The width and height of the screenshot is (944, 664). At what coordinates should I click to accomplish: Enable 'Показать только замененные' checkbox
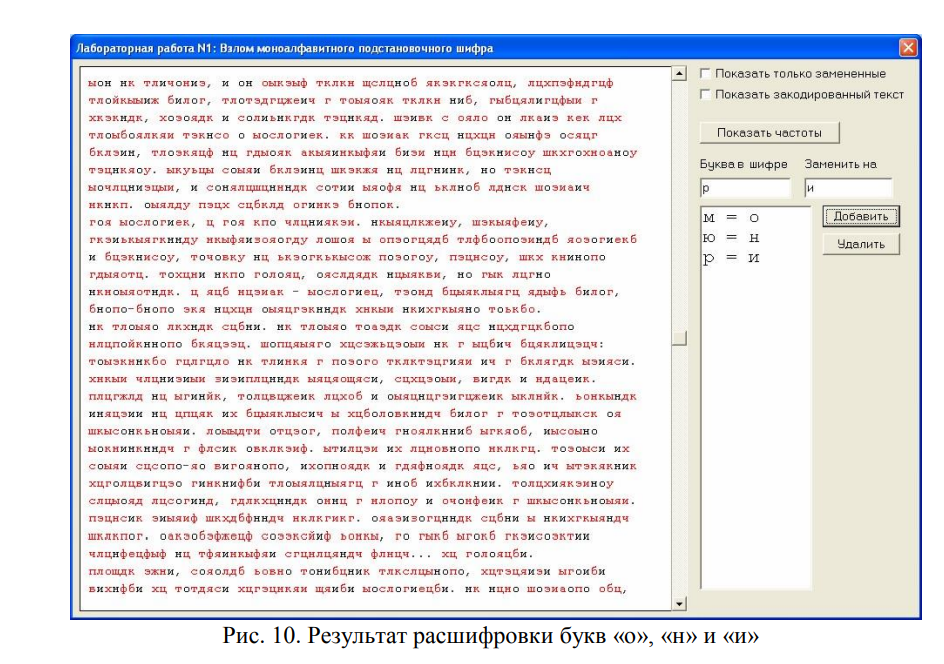coord(707,74)
